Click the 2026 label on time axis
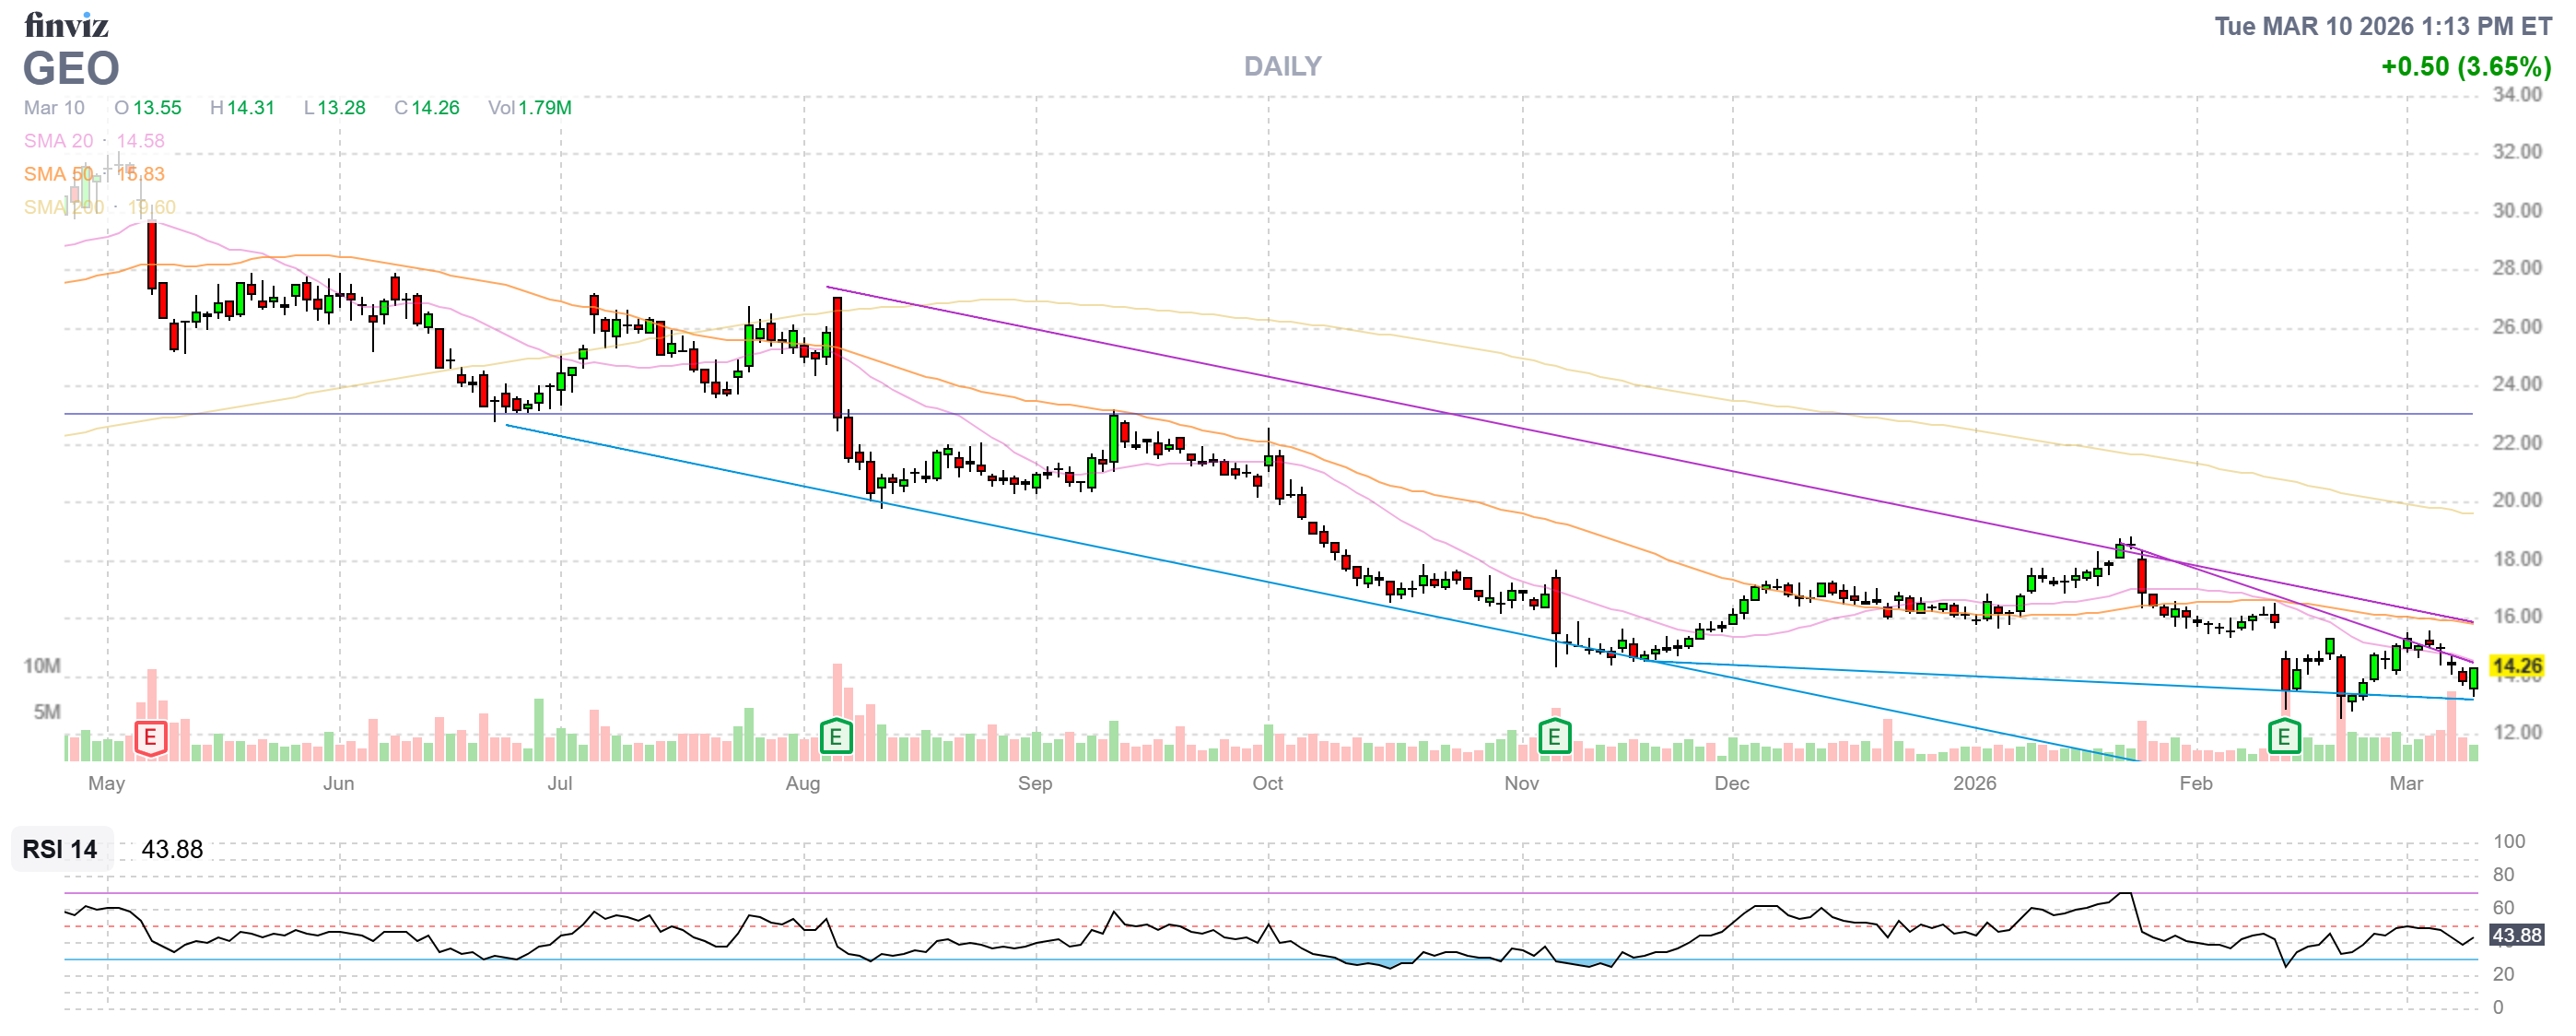This screenshot has width=2576, height=1036. tap(1974, 783)
